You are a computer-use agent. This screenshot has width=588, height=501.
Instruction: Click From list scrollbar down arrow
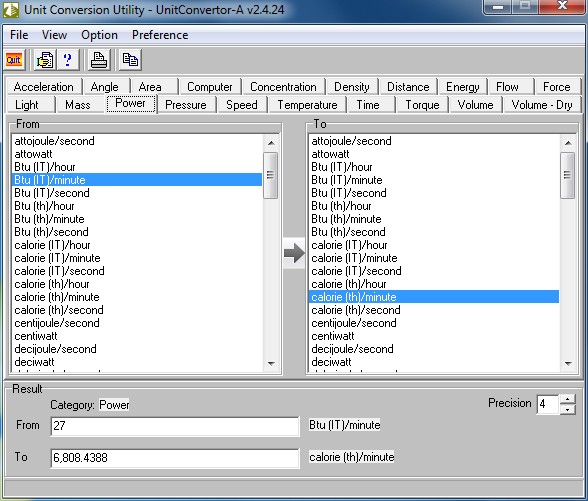271,363
